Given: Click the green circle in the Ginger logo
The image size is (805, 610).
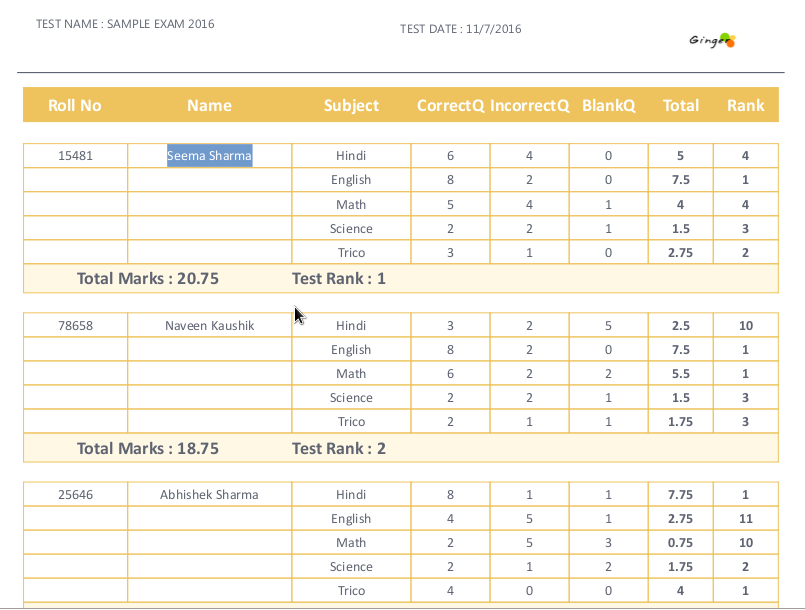Looking at the screenshot, I should [725, 37].
